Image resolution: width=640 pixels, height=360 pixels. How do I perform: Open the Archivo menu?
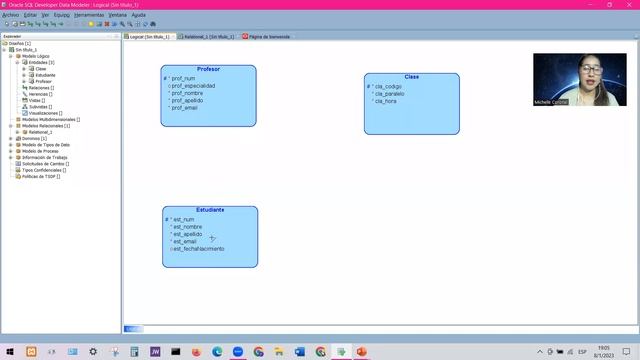[x=11, y=15]
